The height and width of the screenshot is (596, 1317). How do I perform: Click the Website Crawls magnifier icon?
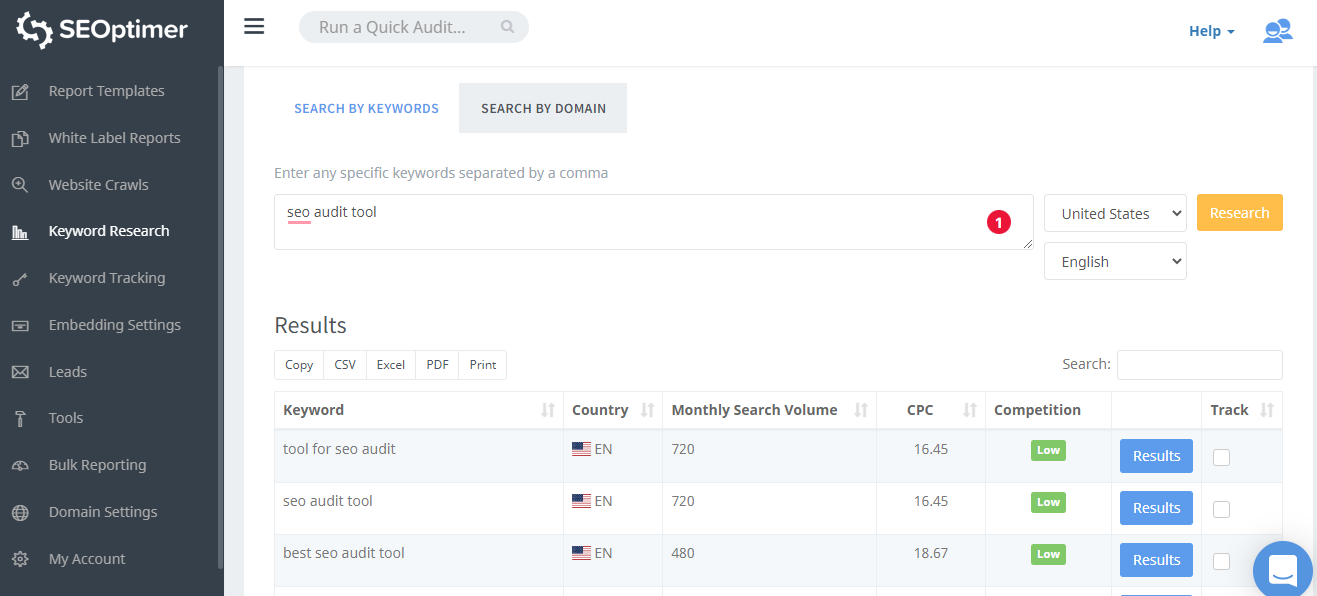[x=20, y=185]
